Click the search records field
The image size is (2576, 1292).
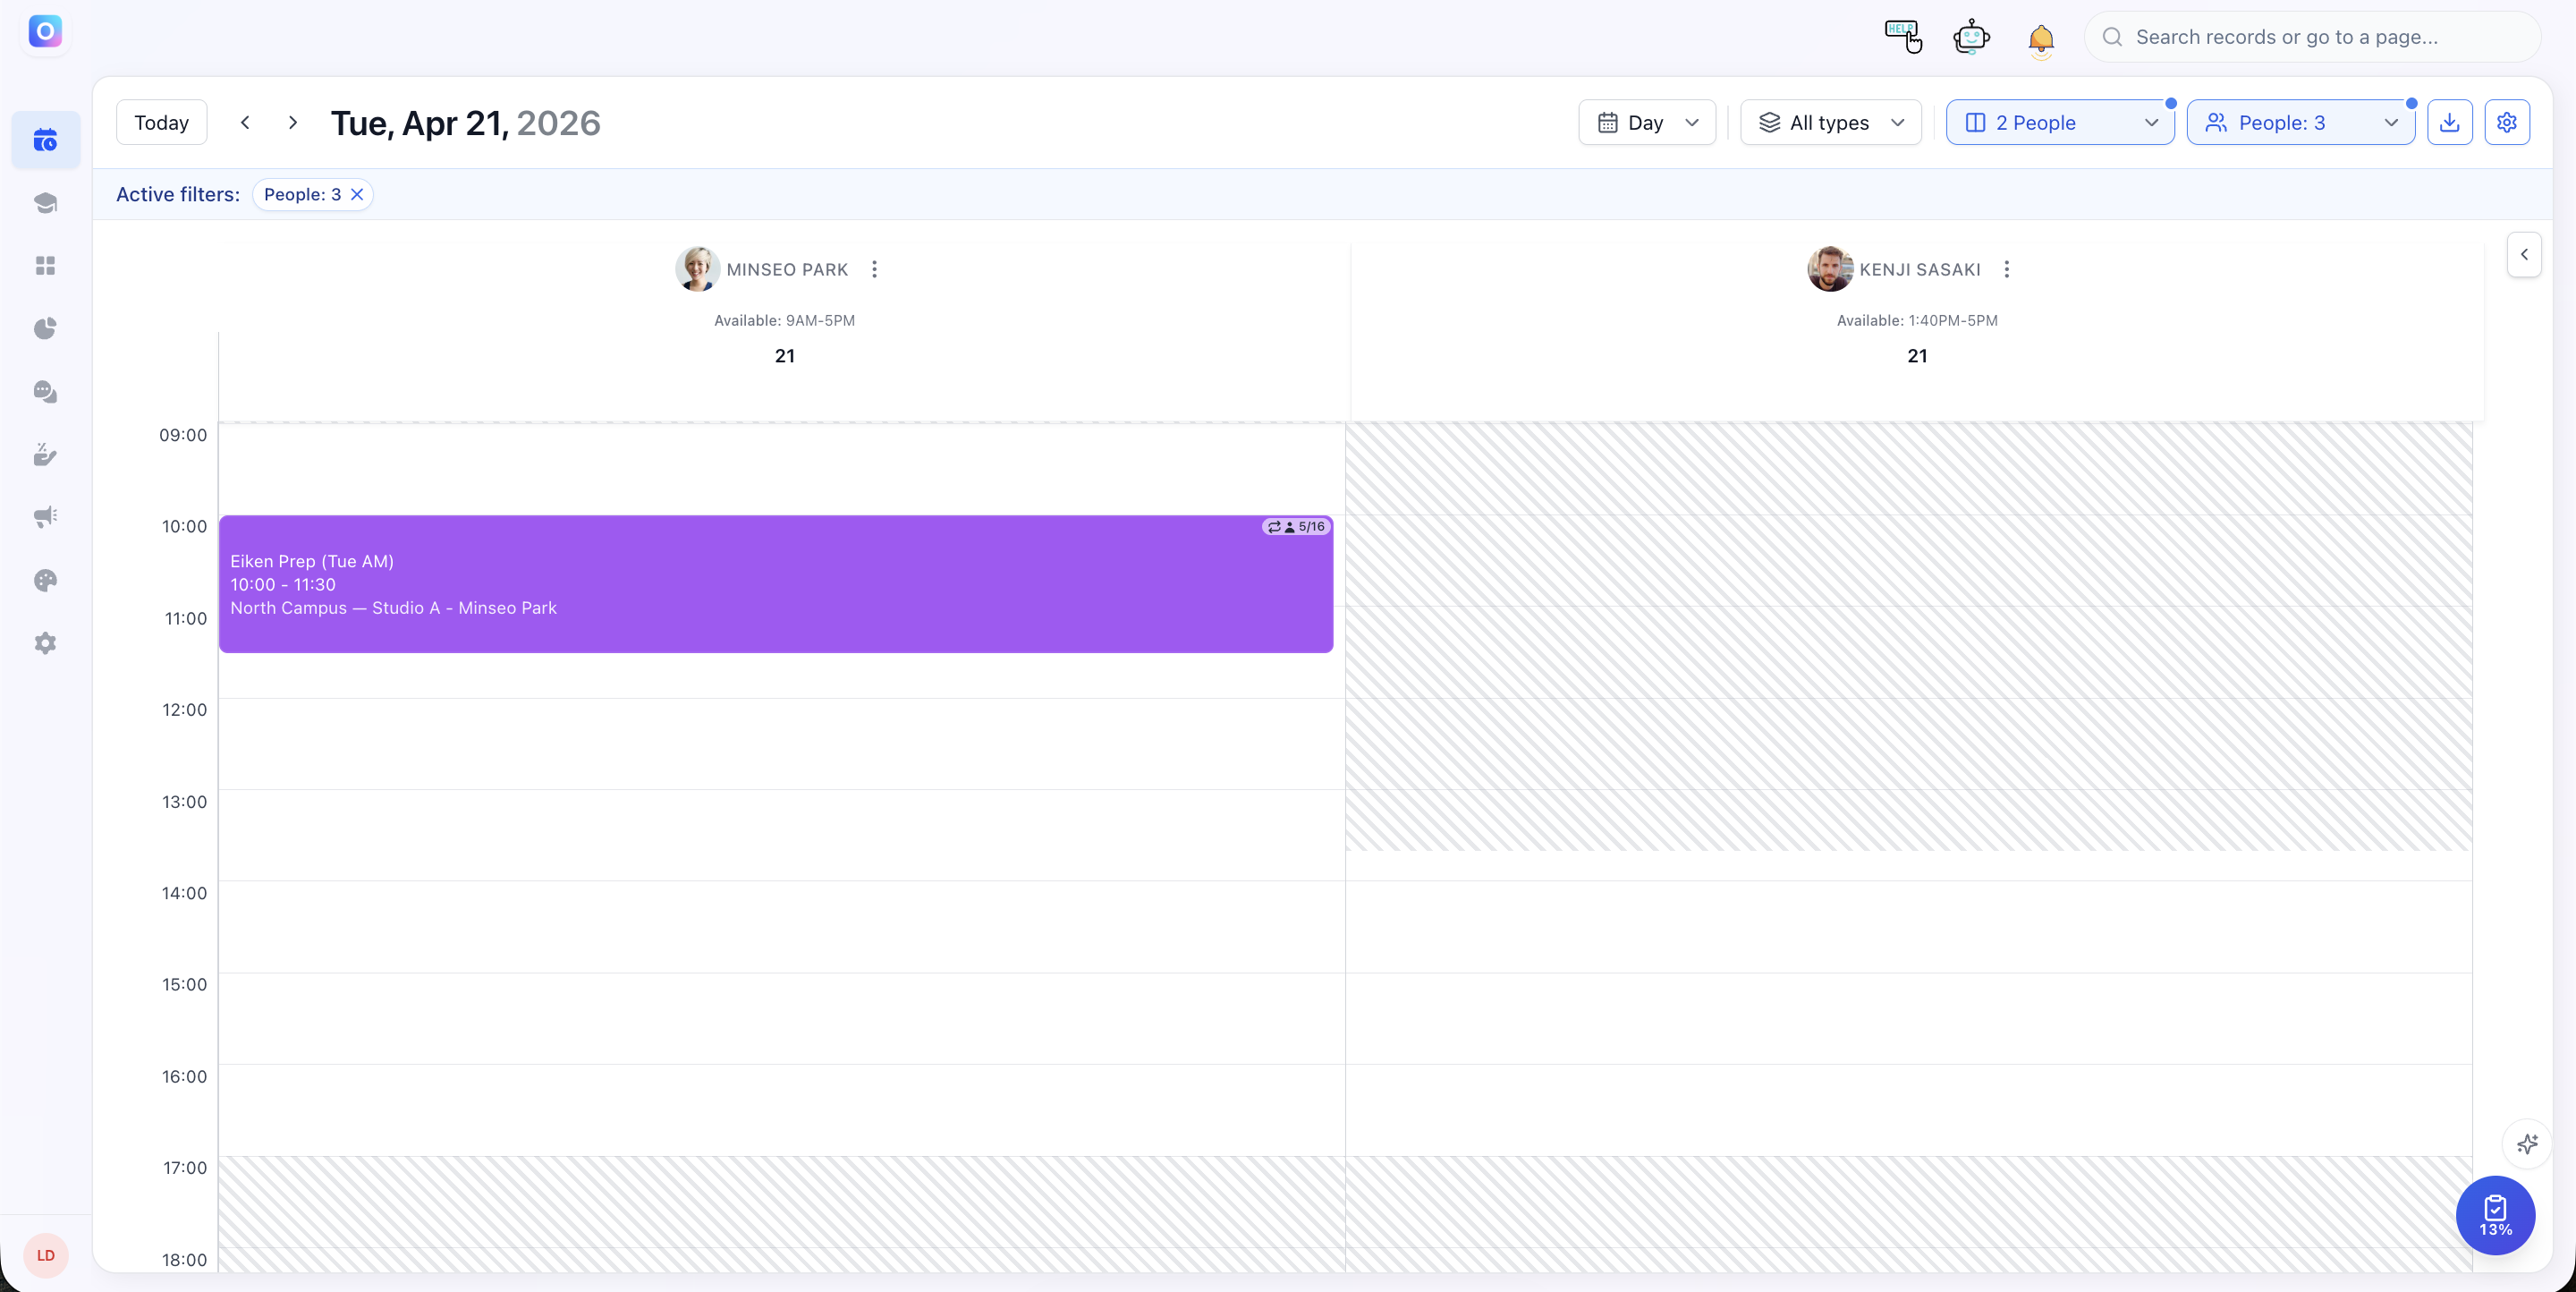point(2311,37)
